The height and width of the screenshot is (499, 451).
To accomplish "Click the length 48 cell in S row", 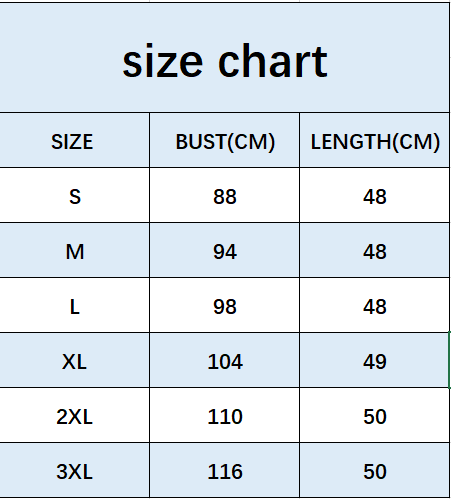I will (x=375, y=195).
